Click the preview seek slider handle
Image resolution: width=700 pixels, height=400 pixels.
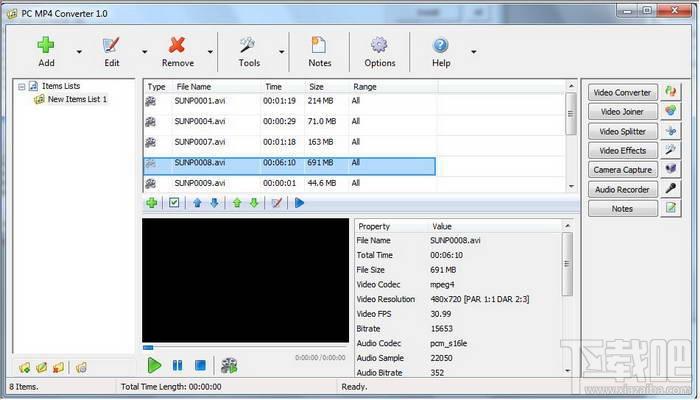pyautogui.click(x=148, y=347)
